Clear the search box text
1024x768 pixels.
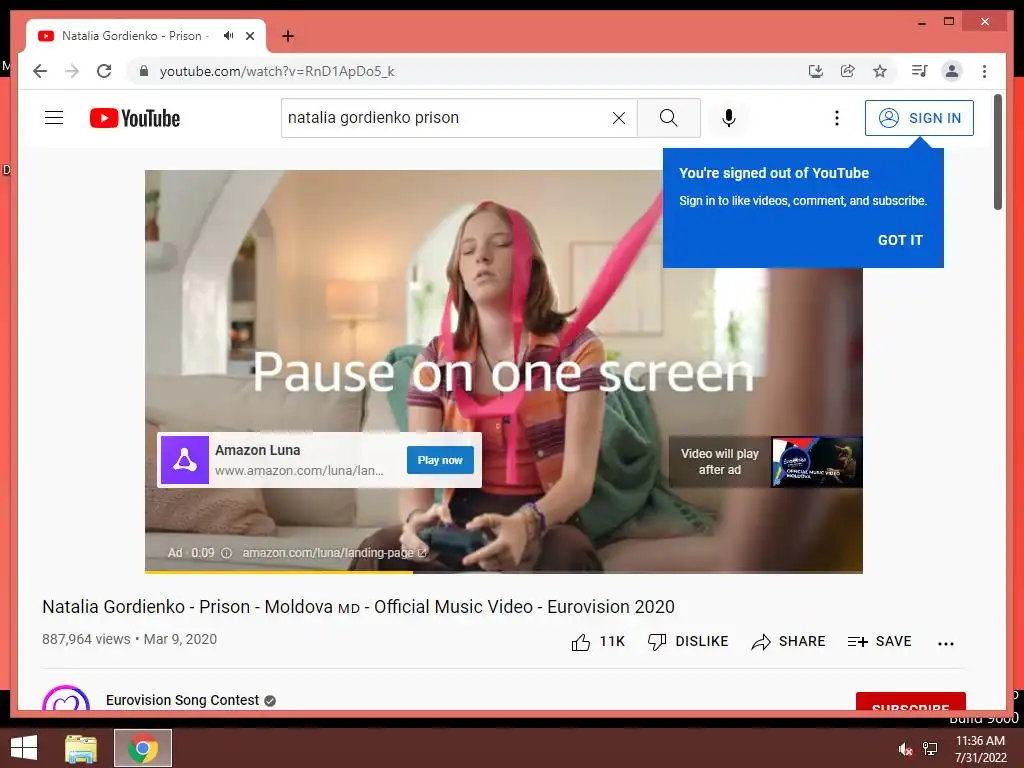(x=618, y=118)
